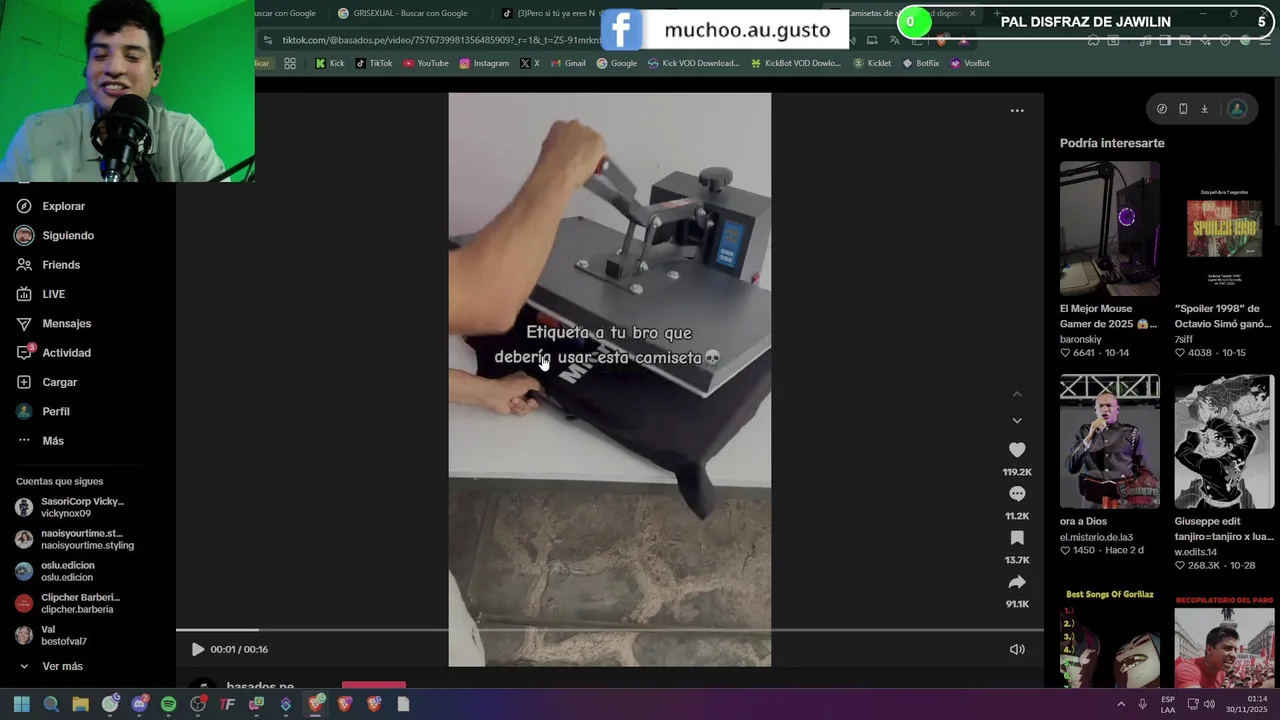Screen dimensions: 1280x720
Task: Click the Kicklet bookmark
Action: point(872,63)
